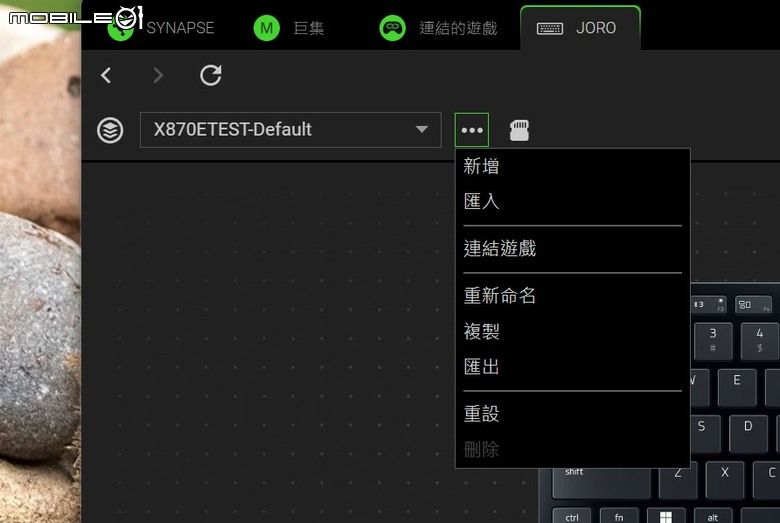This screenshot has width=780, height=523.
Task: Click the ctrl key on keyboard image
Action: click(x=572, y=516)
